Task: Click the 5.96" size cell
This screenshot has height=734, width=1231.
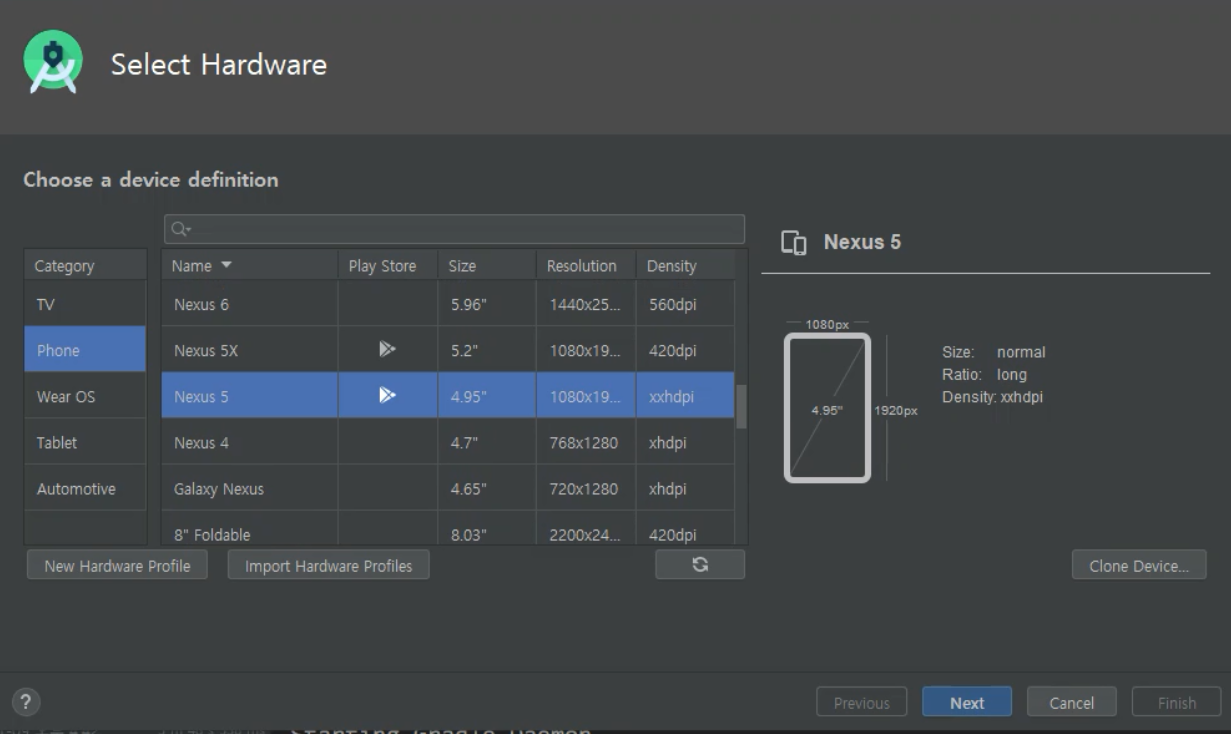Action: click(x=487, y=304)
